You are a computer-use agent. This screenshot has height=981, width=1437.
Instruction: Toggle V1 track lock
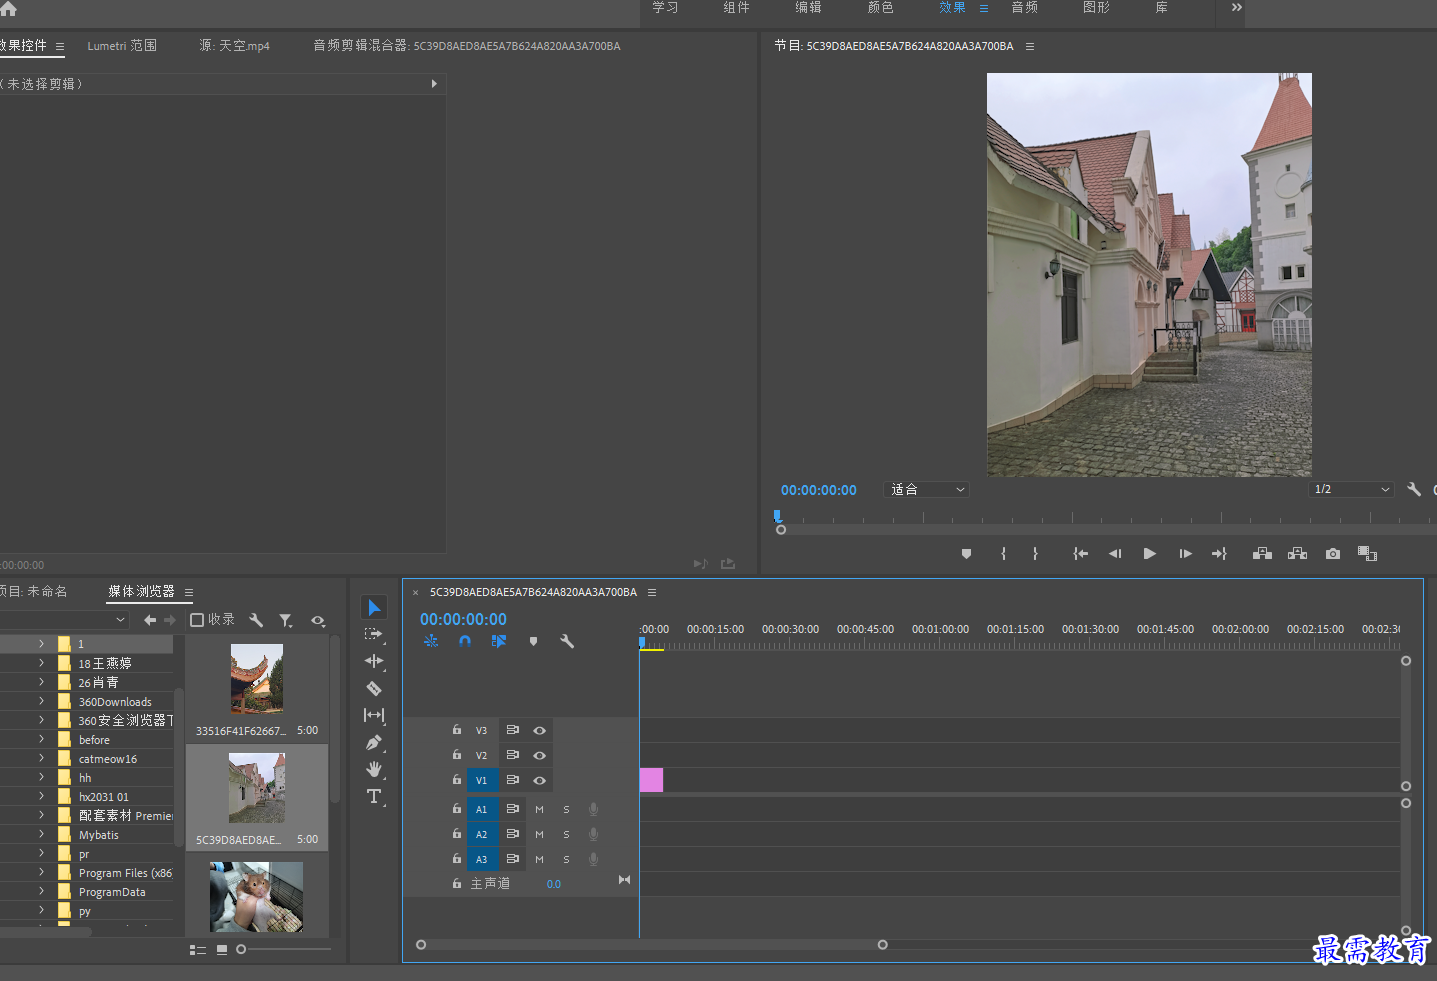[457, 780]
